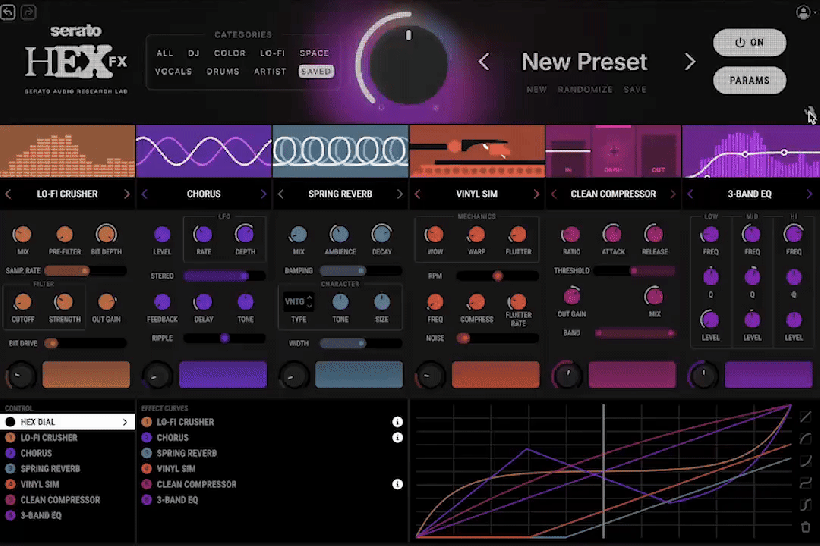
Task: Click left arrow beside Lo-Fi Crusher title
Action: click(8, 194)
